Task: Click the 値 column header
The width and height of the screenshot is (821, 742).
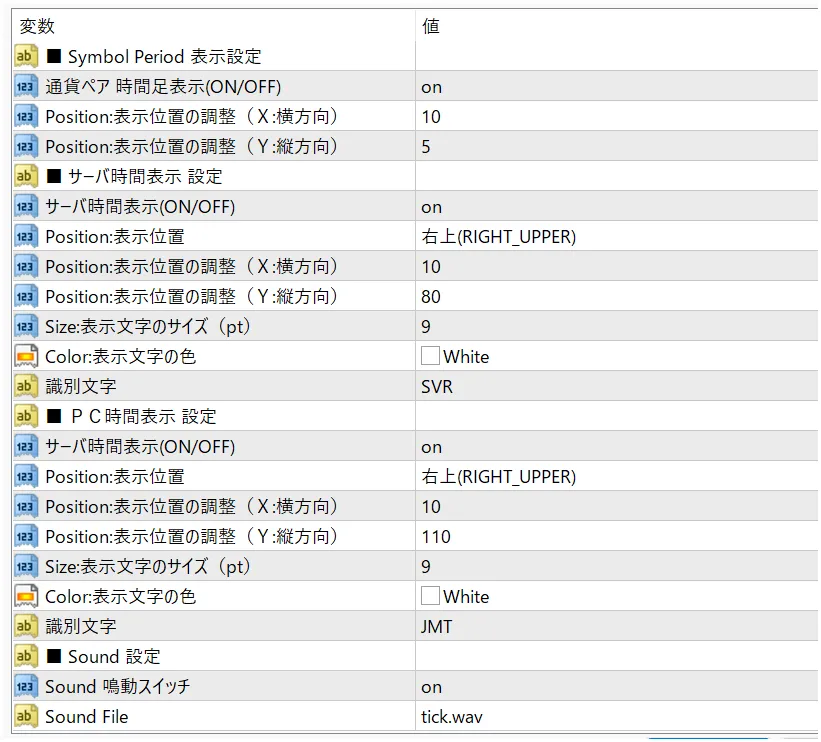Action: pyautogui.click(x=431, y=26)
